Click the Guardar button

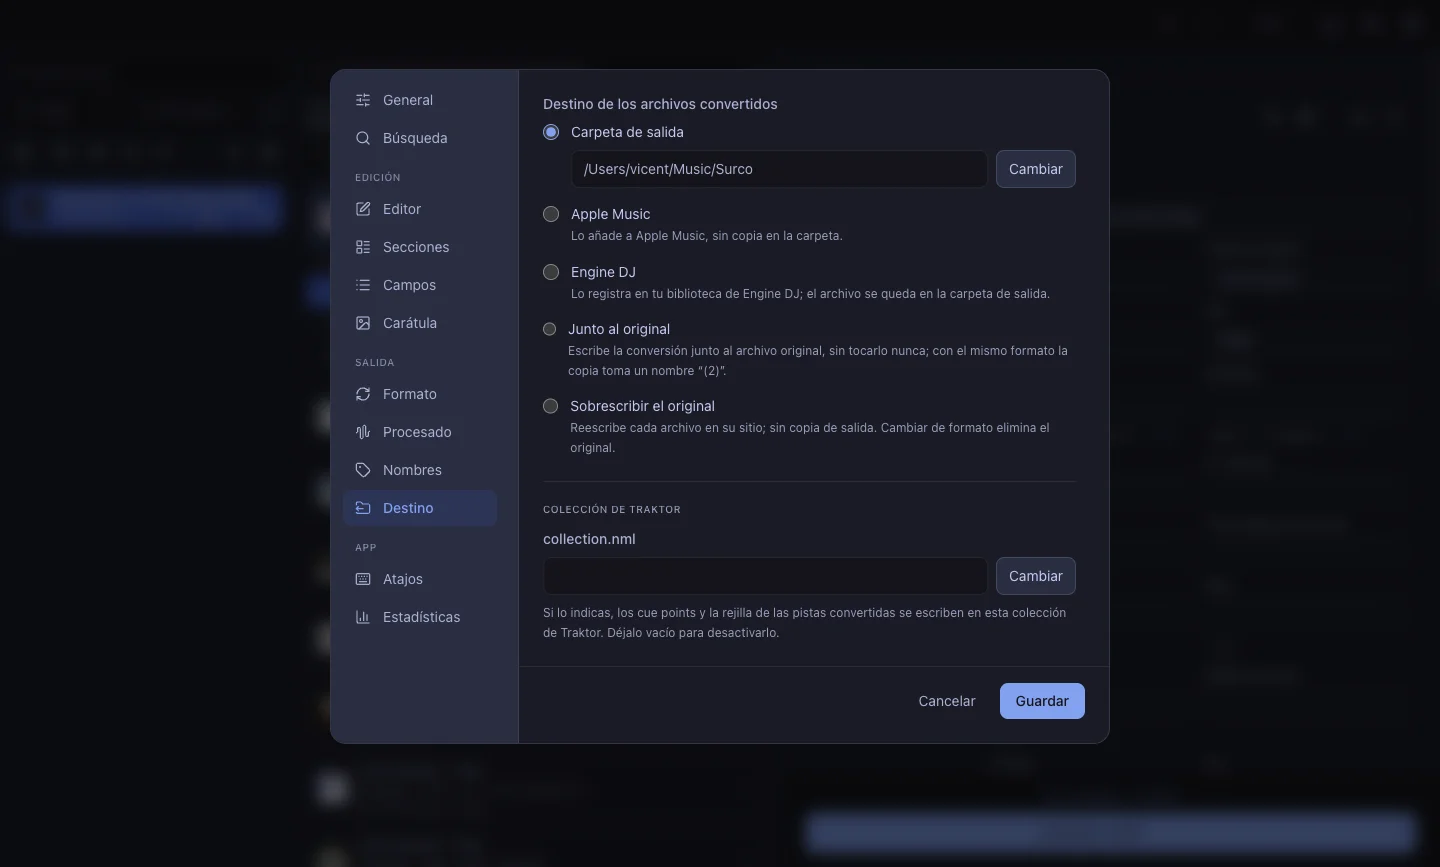(1042, 701)
